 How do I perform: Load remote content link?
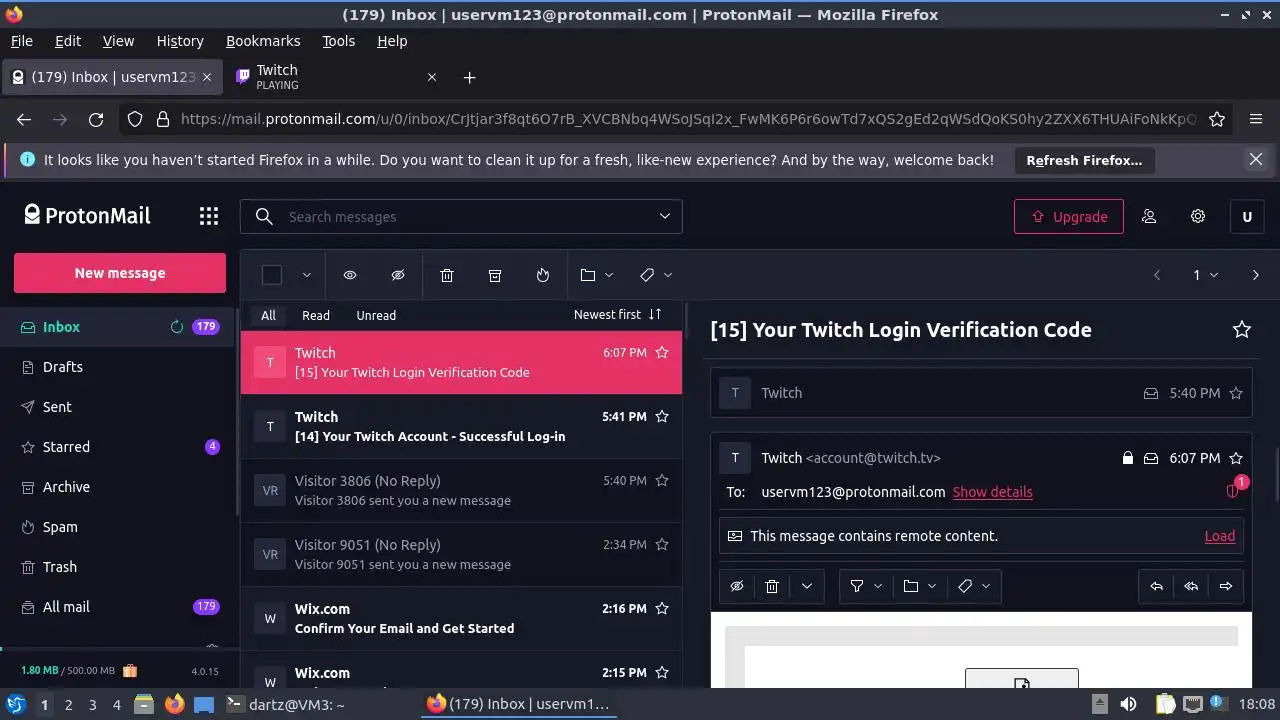point(1220,536)
